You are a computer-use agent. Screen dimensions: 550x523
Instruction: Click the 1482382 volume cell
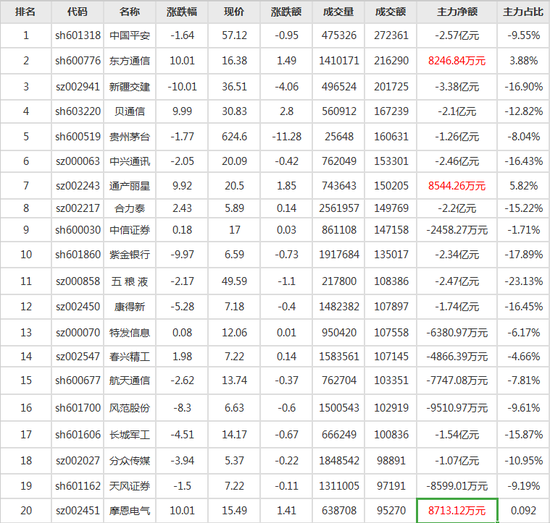click(x=339, y=307)
